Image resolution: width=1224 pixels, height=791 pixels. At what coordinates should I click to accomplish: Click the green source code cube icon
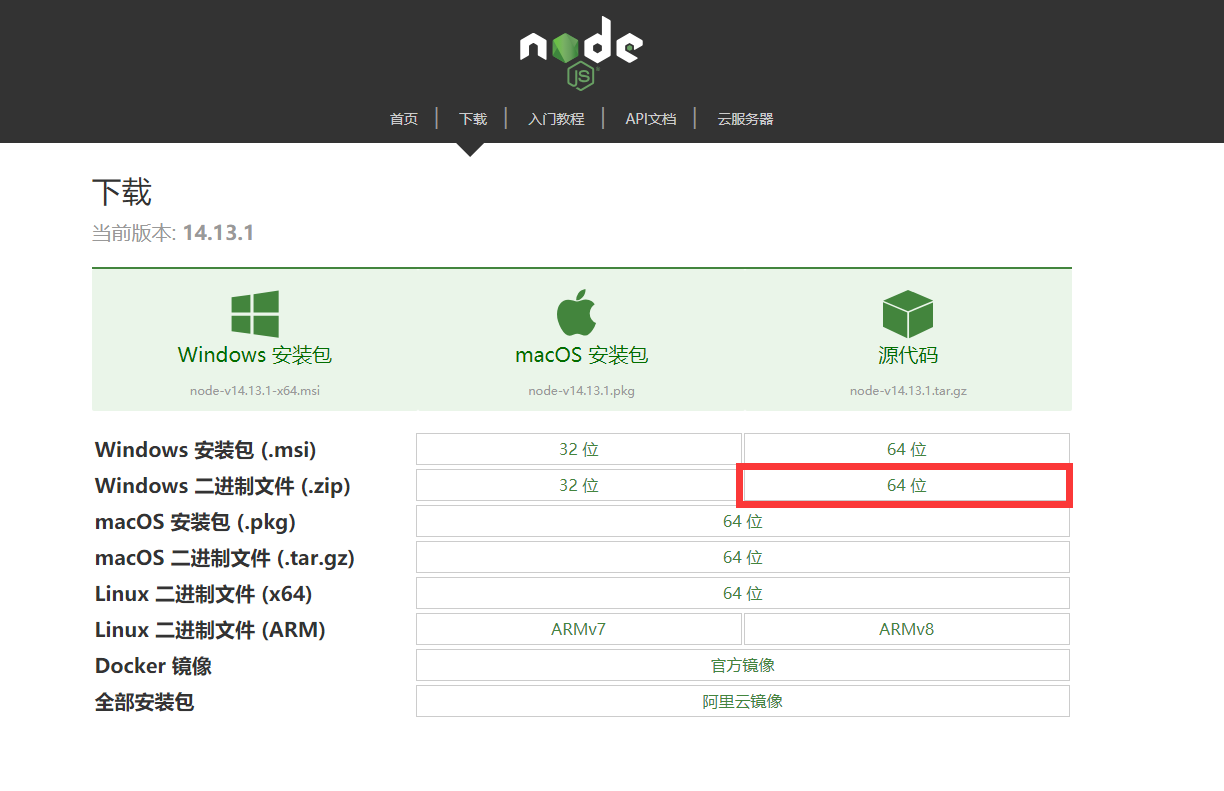pyautogui.click(x=907, y=314)
